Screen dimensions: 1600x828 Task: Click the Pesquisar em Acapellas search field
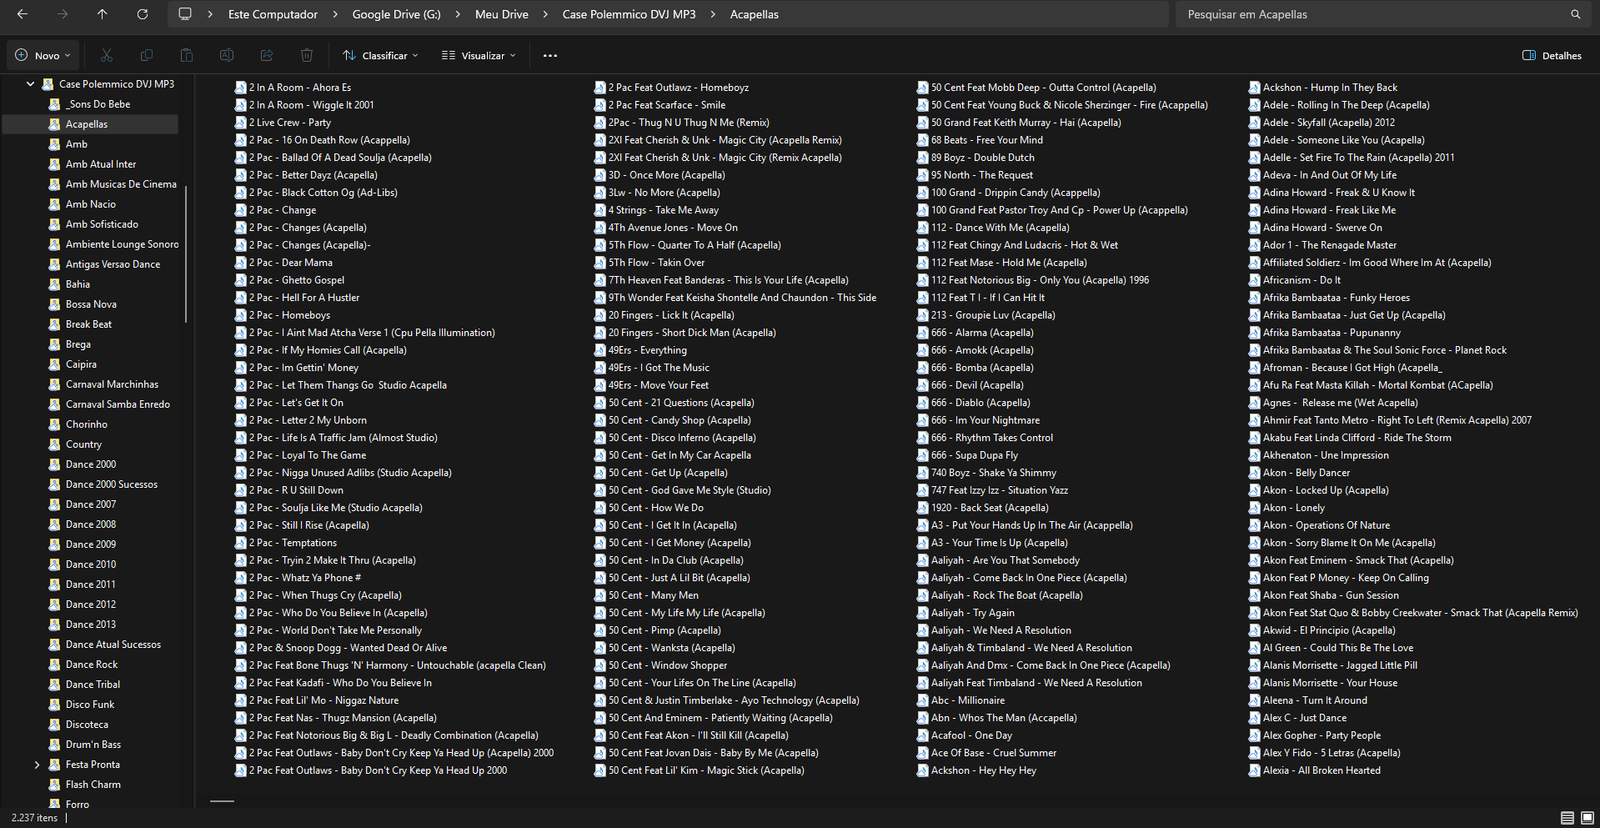[x=1370, y=14]
